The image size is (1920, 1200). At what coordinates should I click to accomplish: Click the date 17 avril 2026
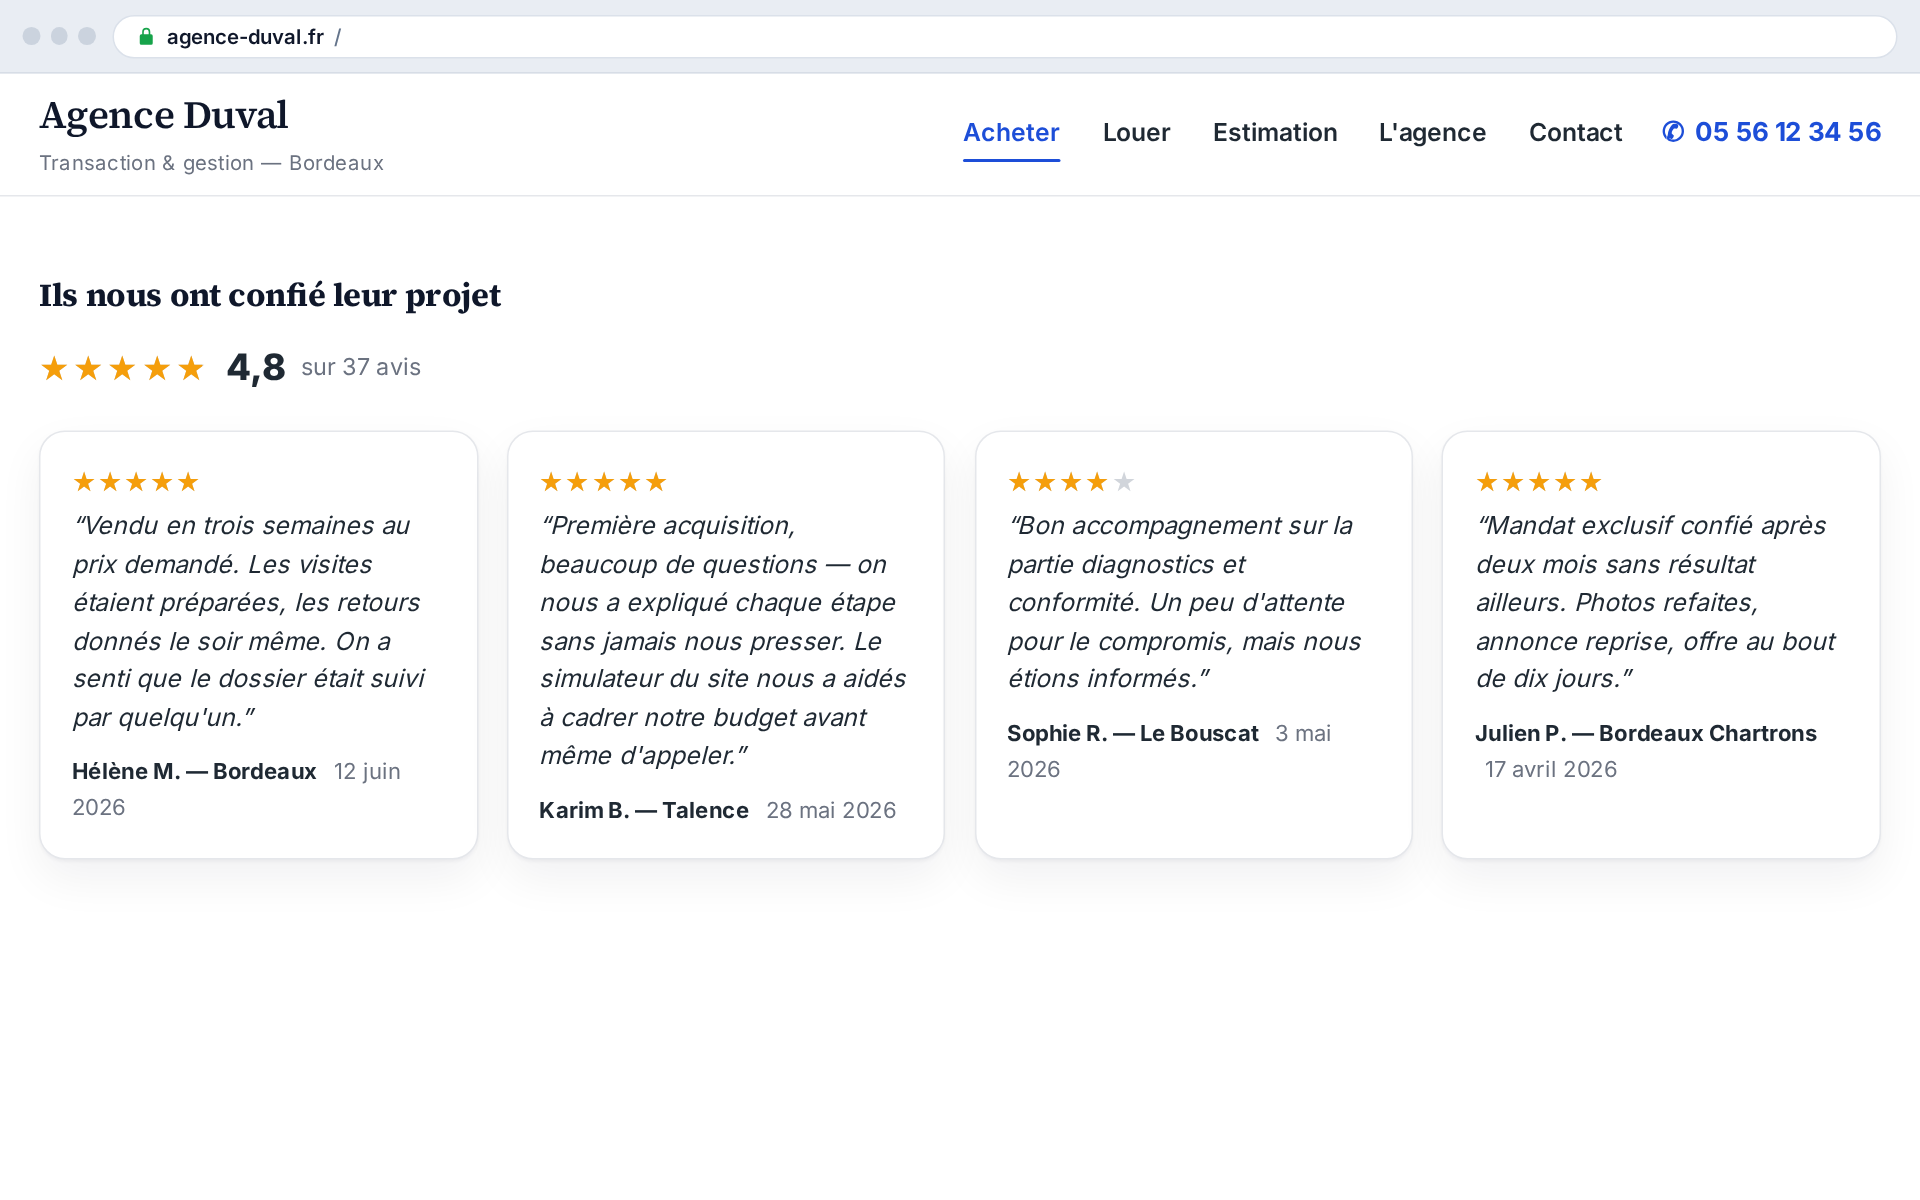point(1551,769)
